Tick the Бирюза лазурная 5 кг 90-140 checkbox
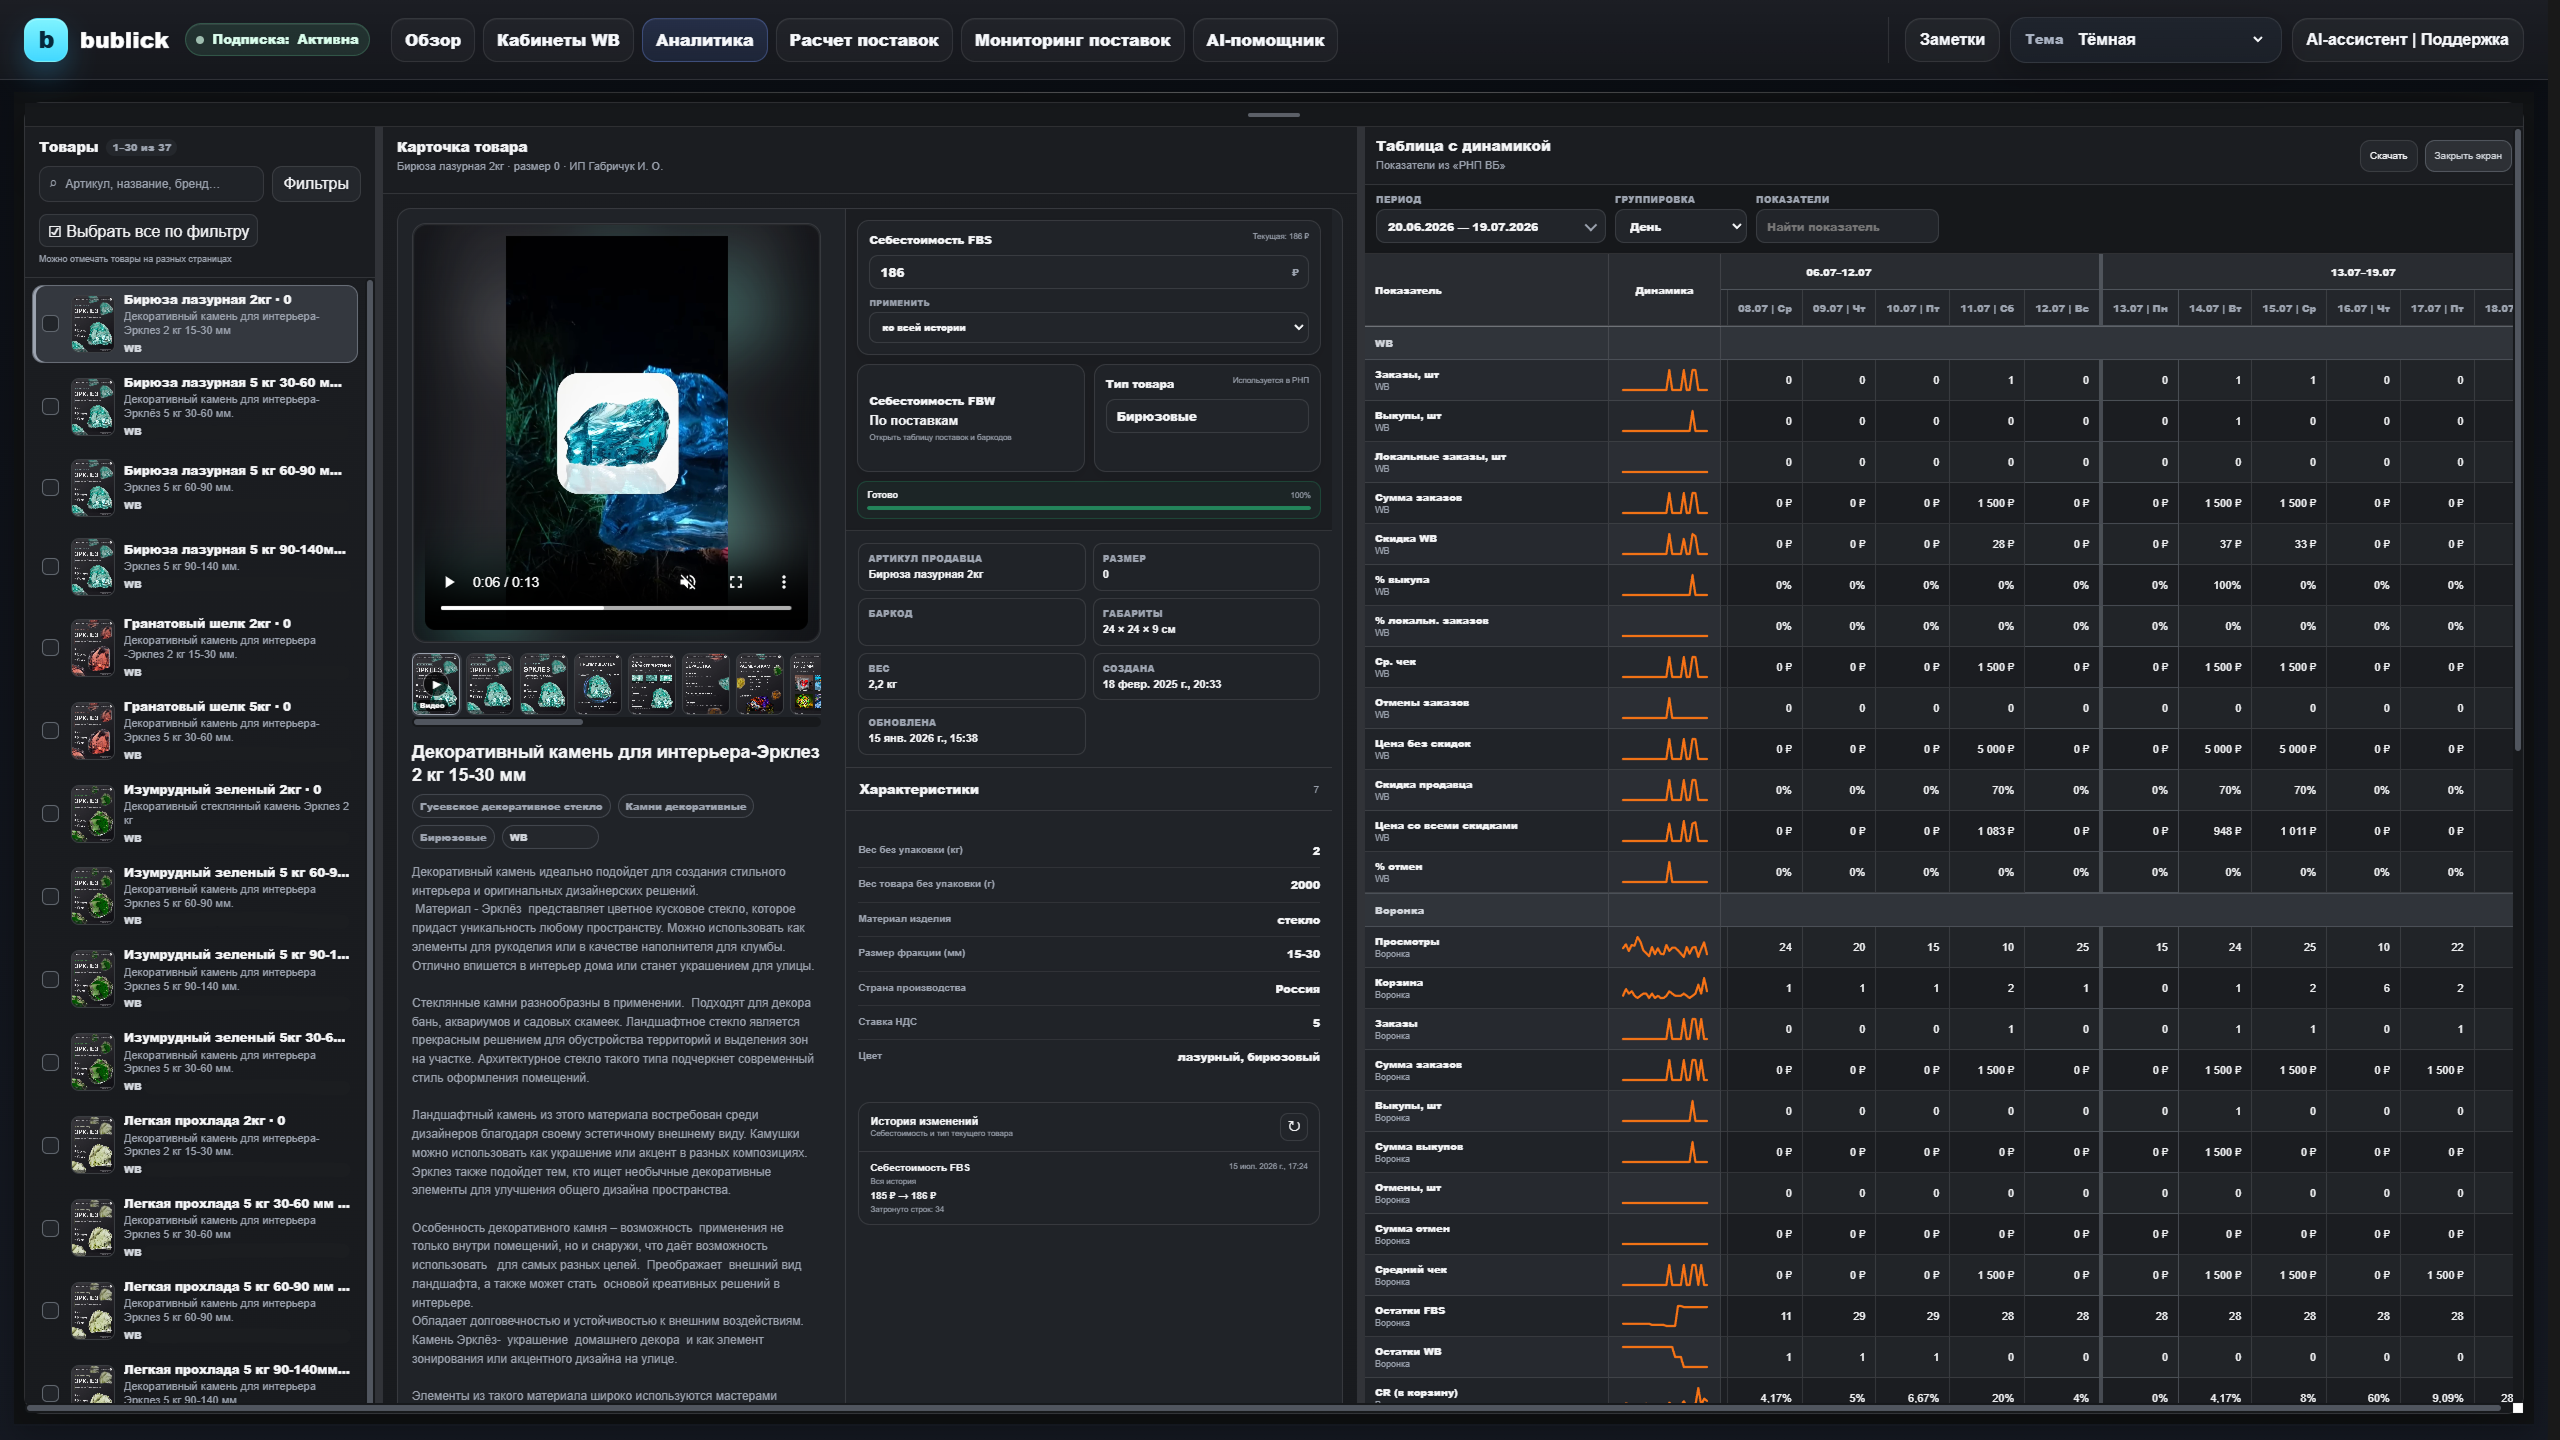 [50, 566]
